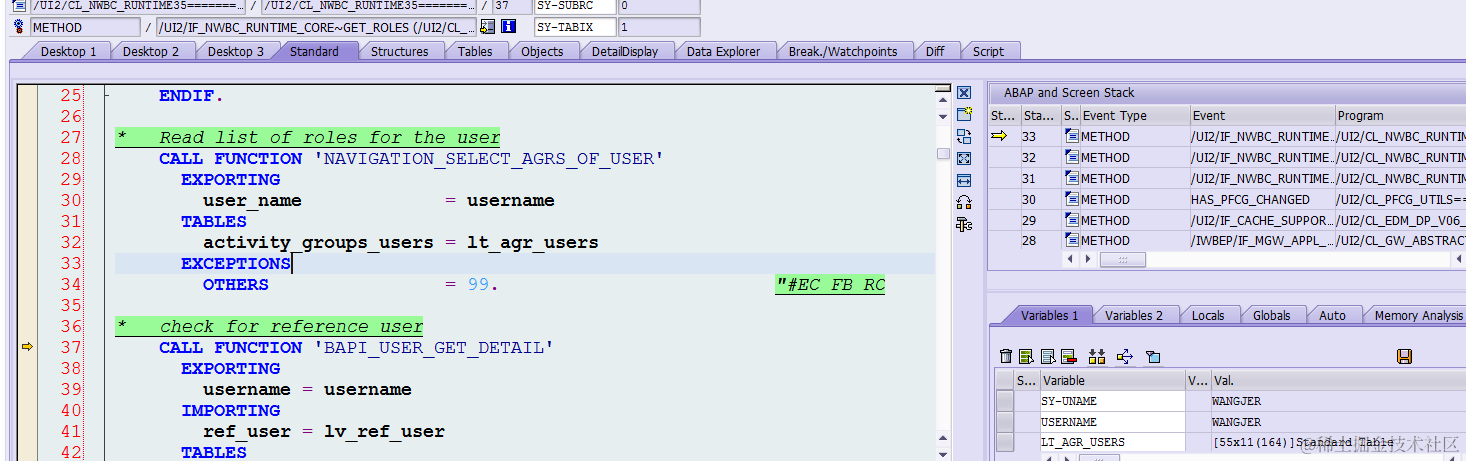
Task: Click the green insert row icon in Variables toolbar
Action: tap(1027, 356)
